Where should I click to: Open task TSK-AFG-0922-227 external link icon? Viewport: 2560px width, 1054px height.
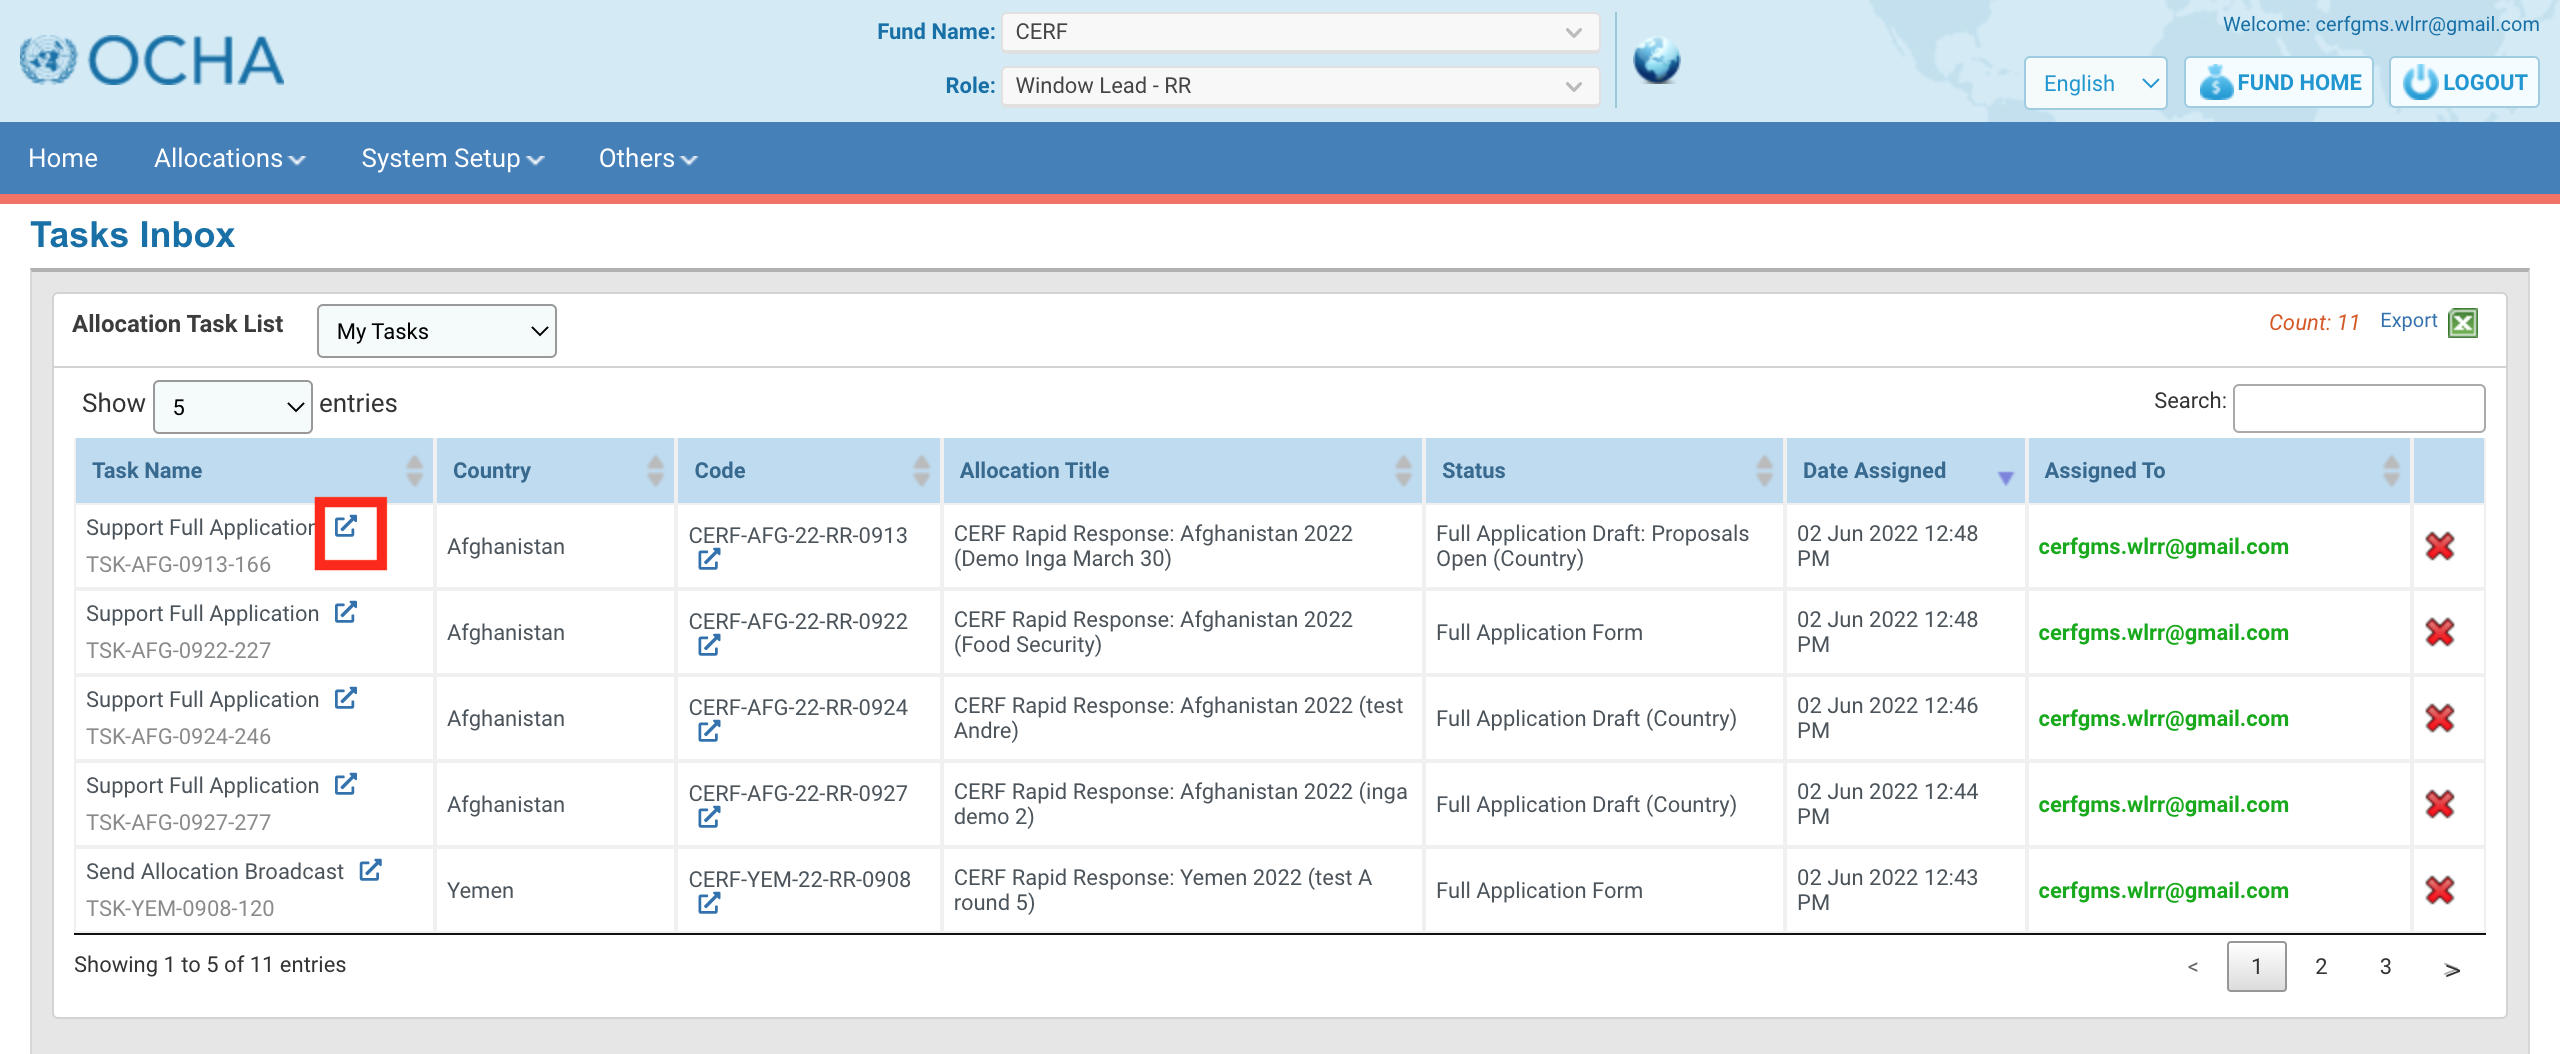346,612
